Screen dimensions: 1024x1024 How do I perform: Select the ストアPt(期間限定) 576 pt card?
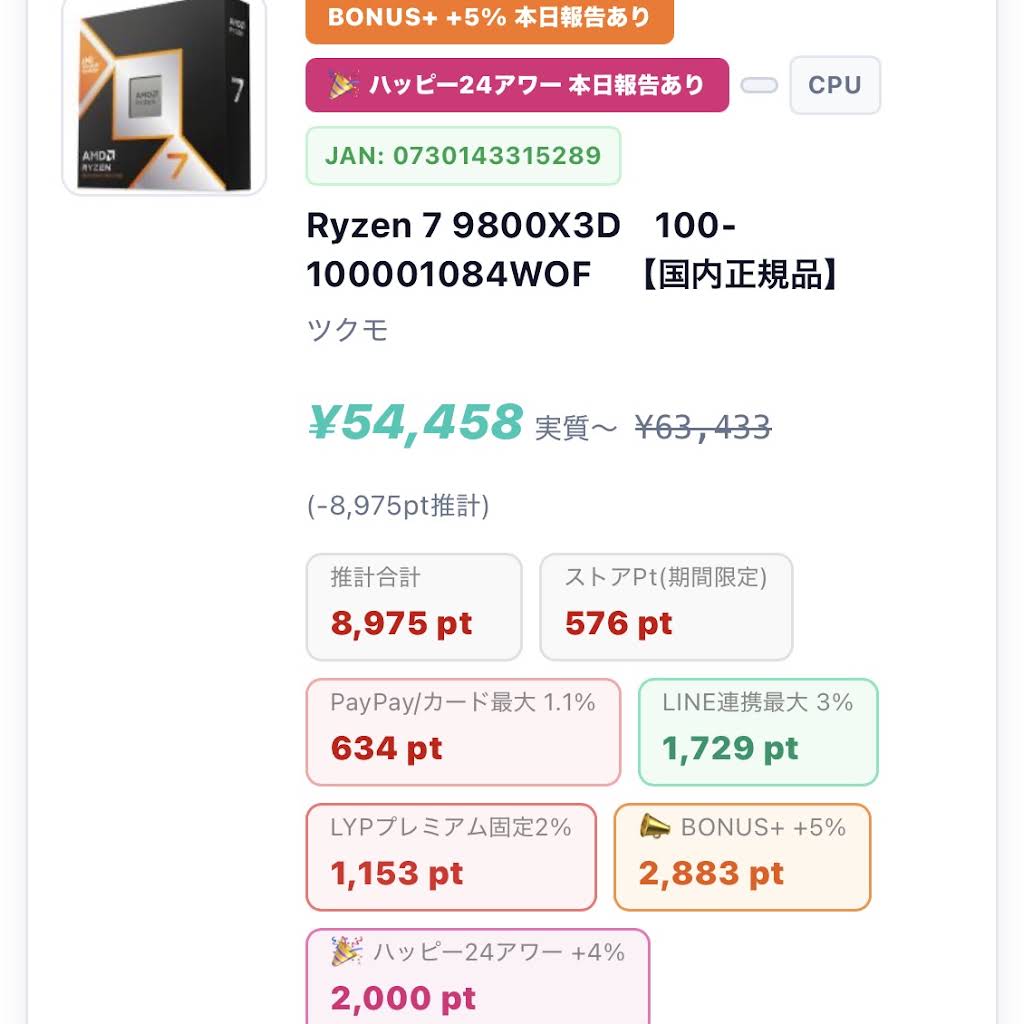[666, 607]
